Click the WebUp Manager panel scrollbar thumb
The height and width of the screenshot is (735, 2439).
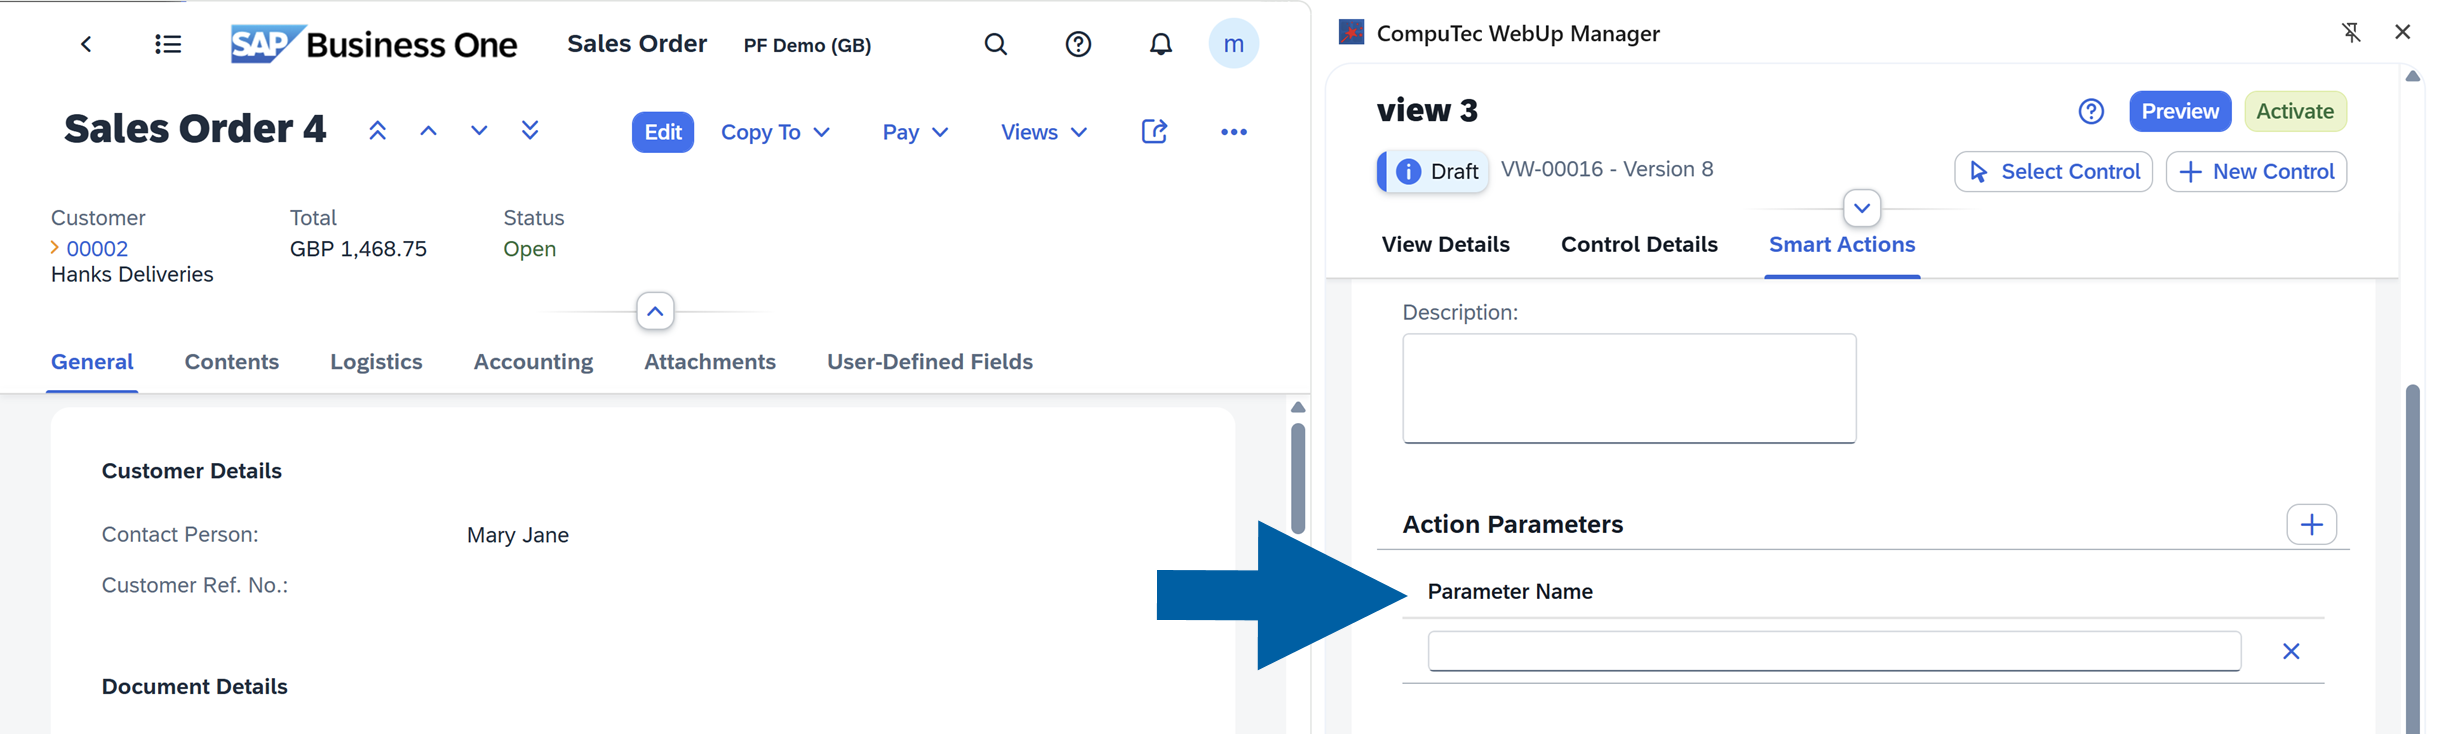(x=2412, y=558)
